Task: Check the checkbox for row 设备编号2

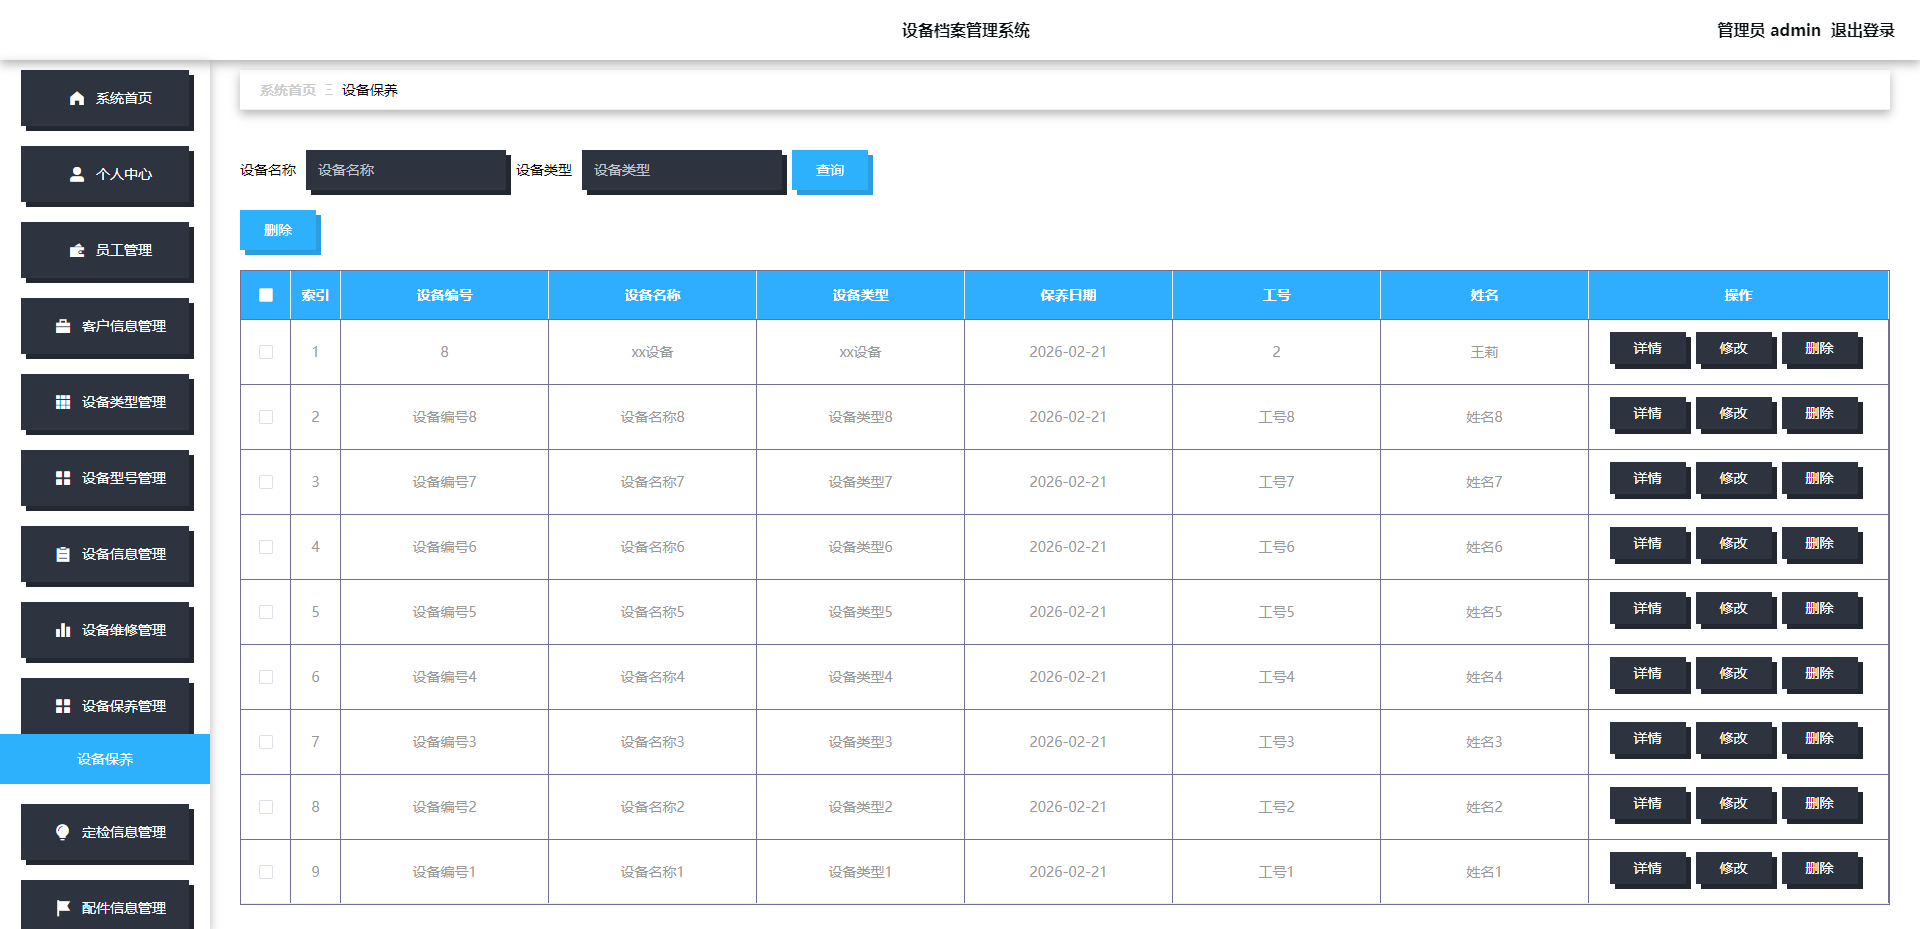Action: point(266,807)
